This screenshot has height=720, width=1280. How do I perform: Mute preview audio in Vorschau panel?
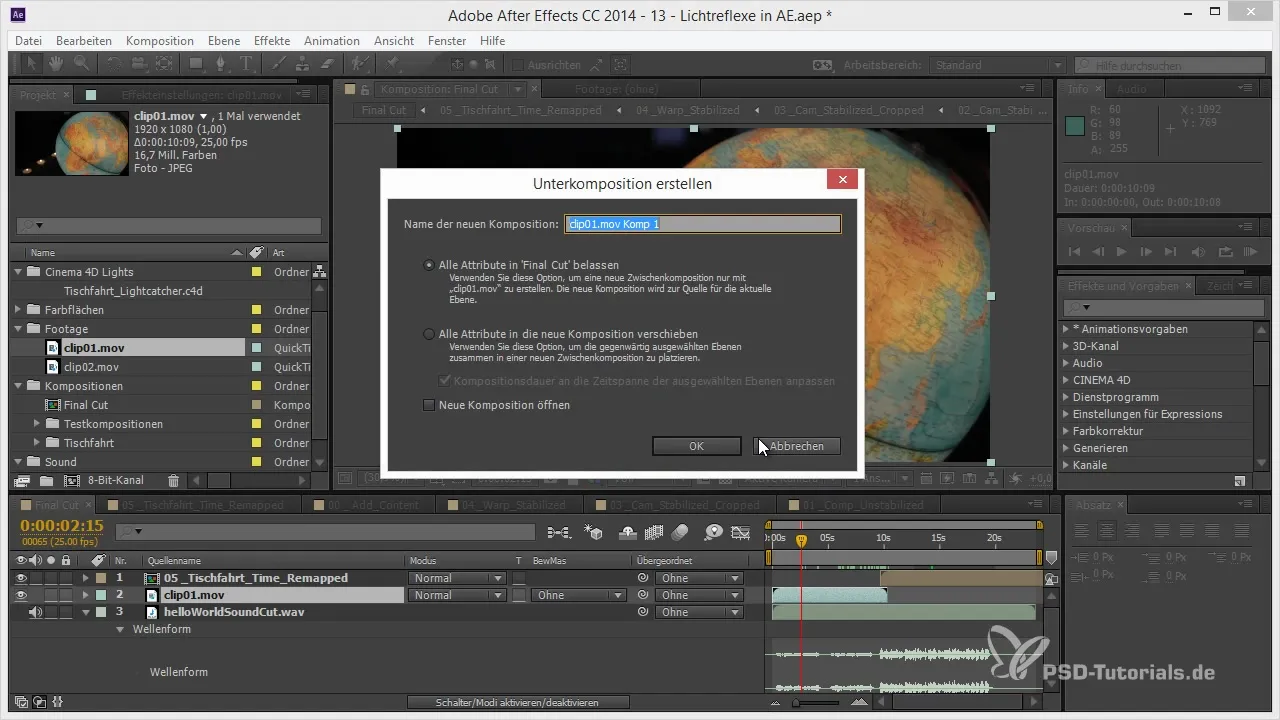pos(1199,251)
